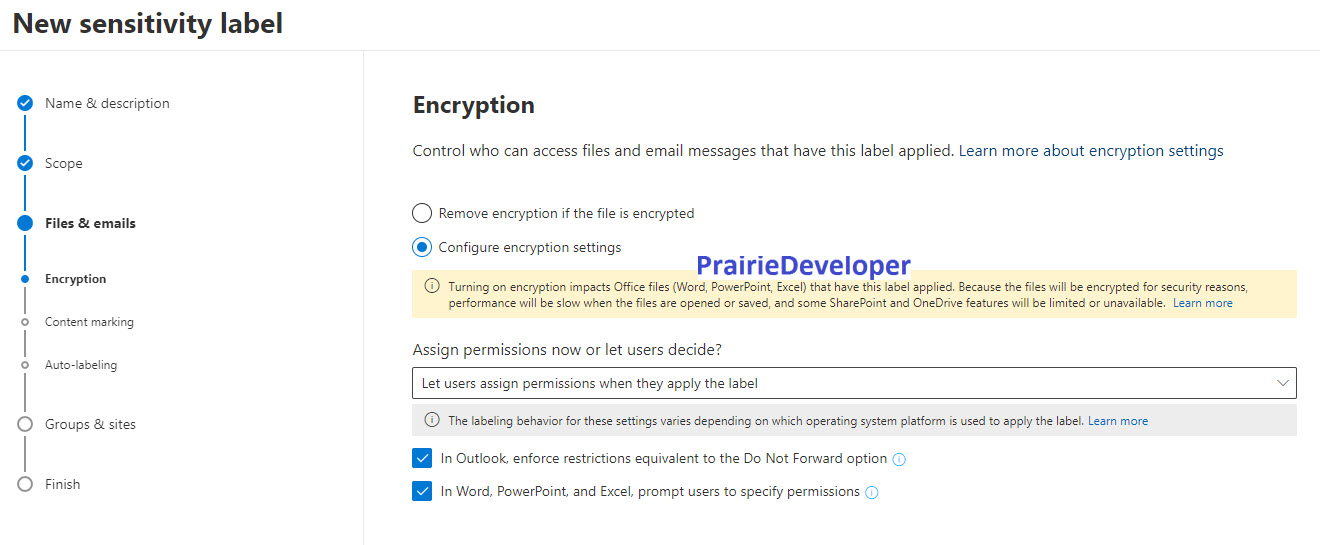Click Learn more link in labeling behavior notice
Image resolution: width=1320 pixels, height=545 pixels.
click(1118, 421)
